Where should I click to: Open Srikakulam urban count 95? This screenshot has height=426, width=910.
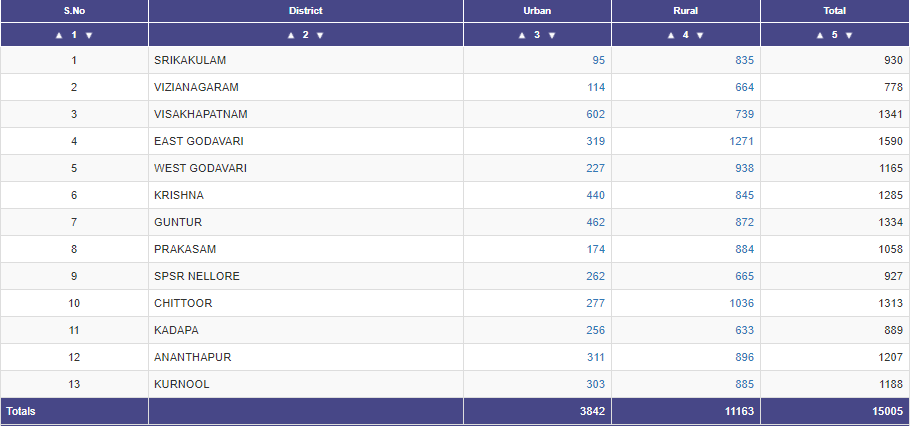pyautogui.click(x=598, y=60)
